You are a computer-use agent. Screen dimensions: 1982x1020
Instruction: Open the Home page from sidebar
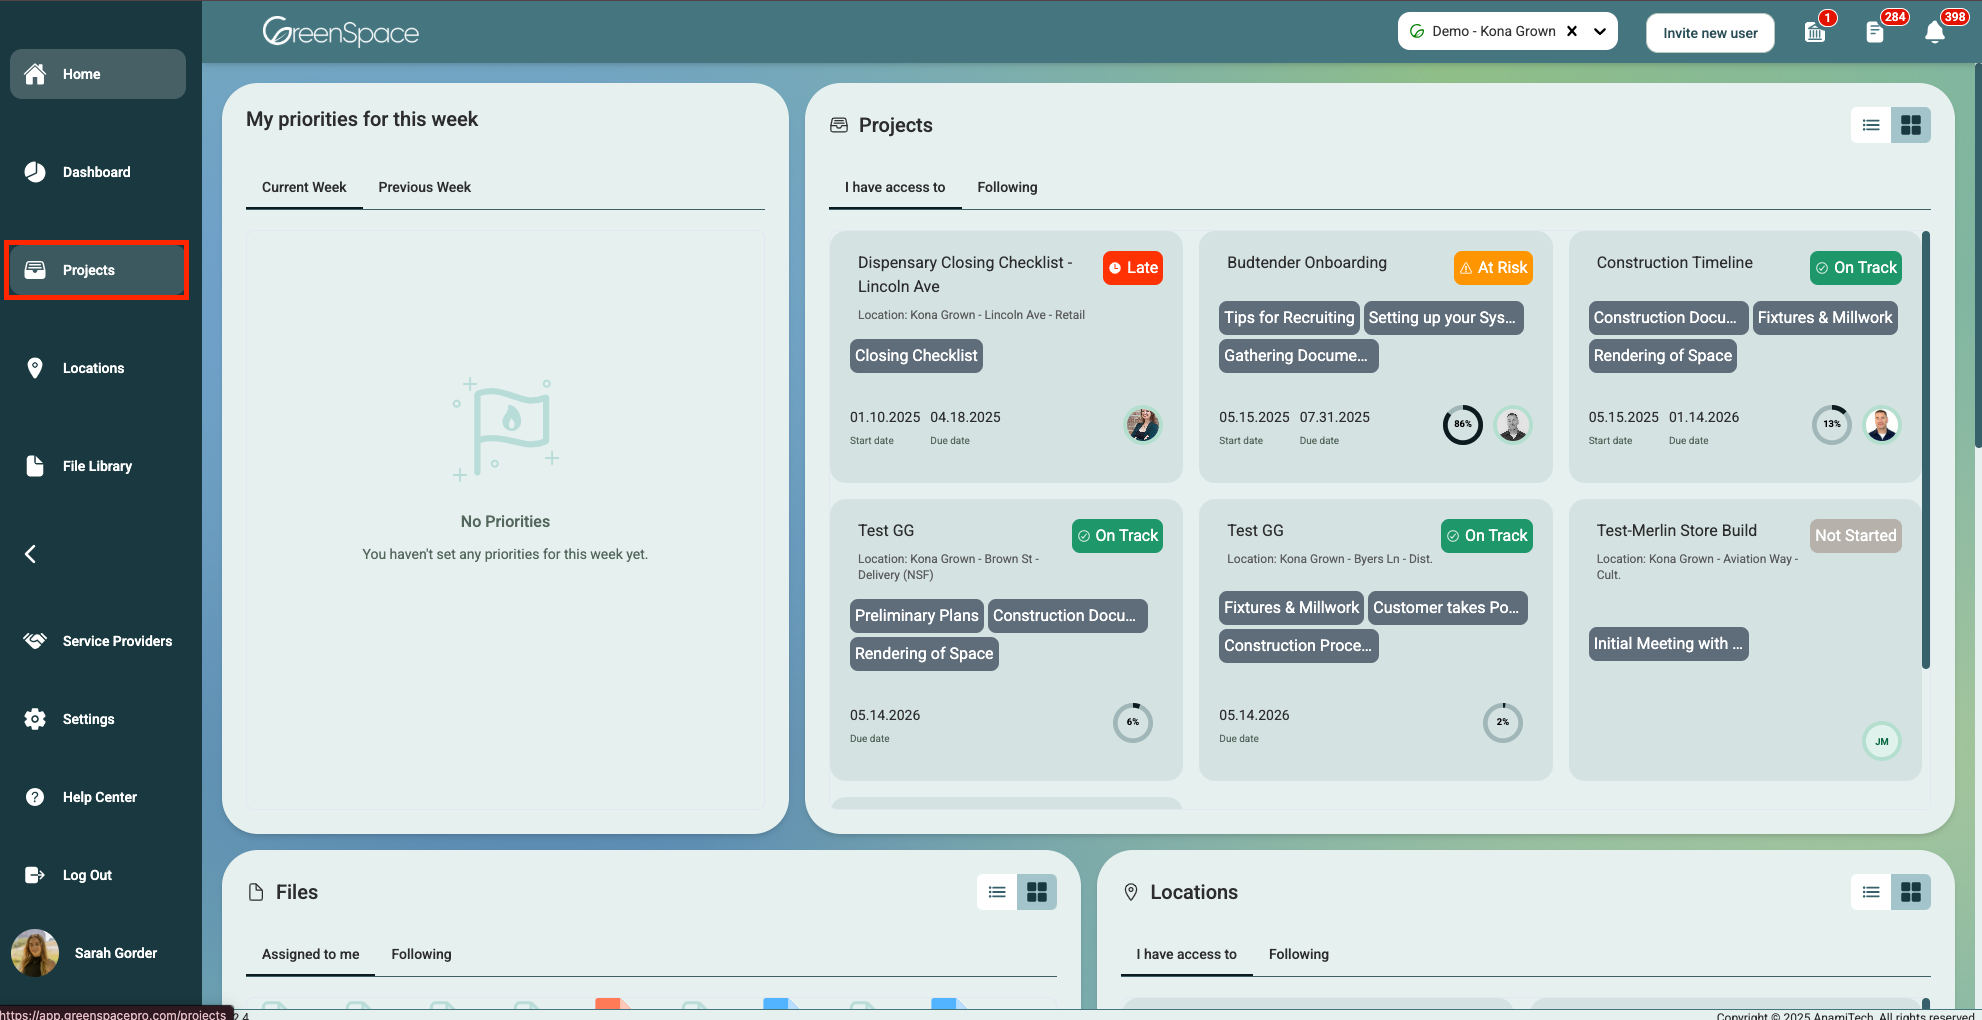point(98,74)
